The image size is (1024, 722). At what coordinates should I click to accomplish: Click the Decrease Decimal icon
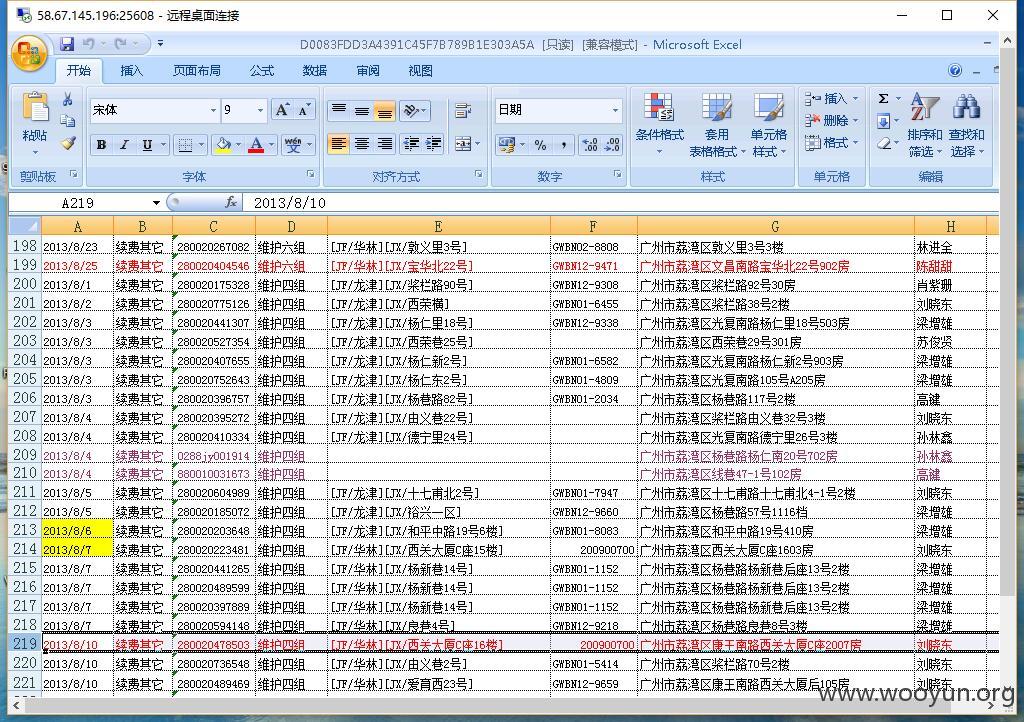[x=612, y=144]
